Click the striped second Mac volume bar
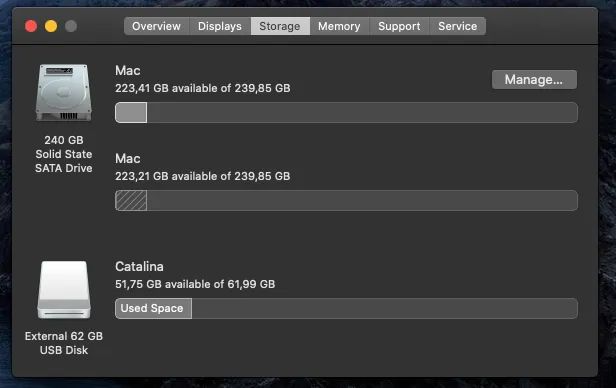Image resolution: width=616 pixels, height=388 pixels. click(x=346, y=201)
